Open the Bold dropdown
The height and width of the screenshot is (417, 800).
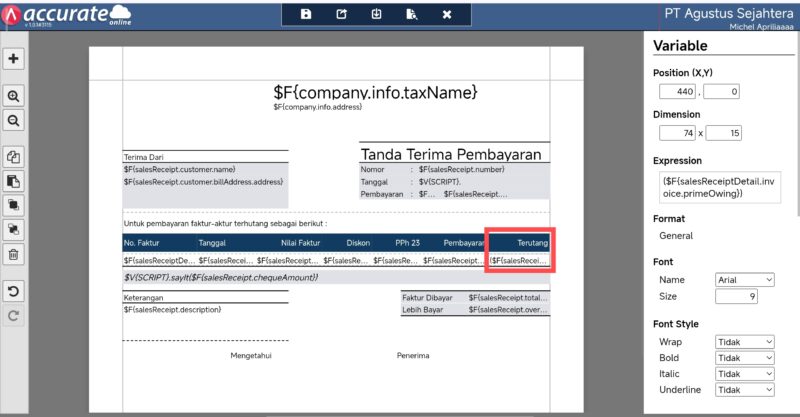pos(745,358)
